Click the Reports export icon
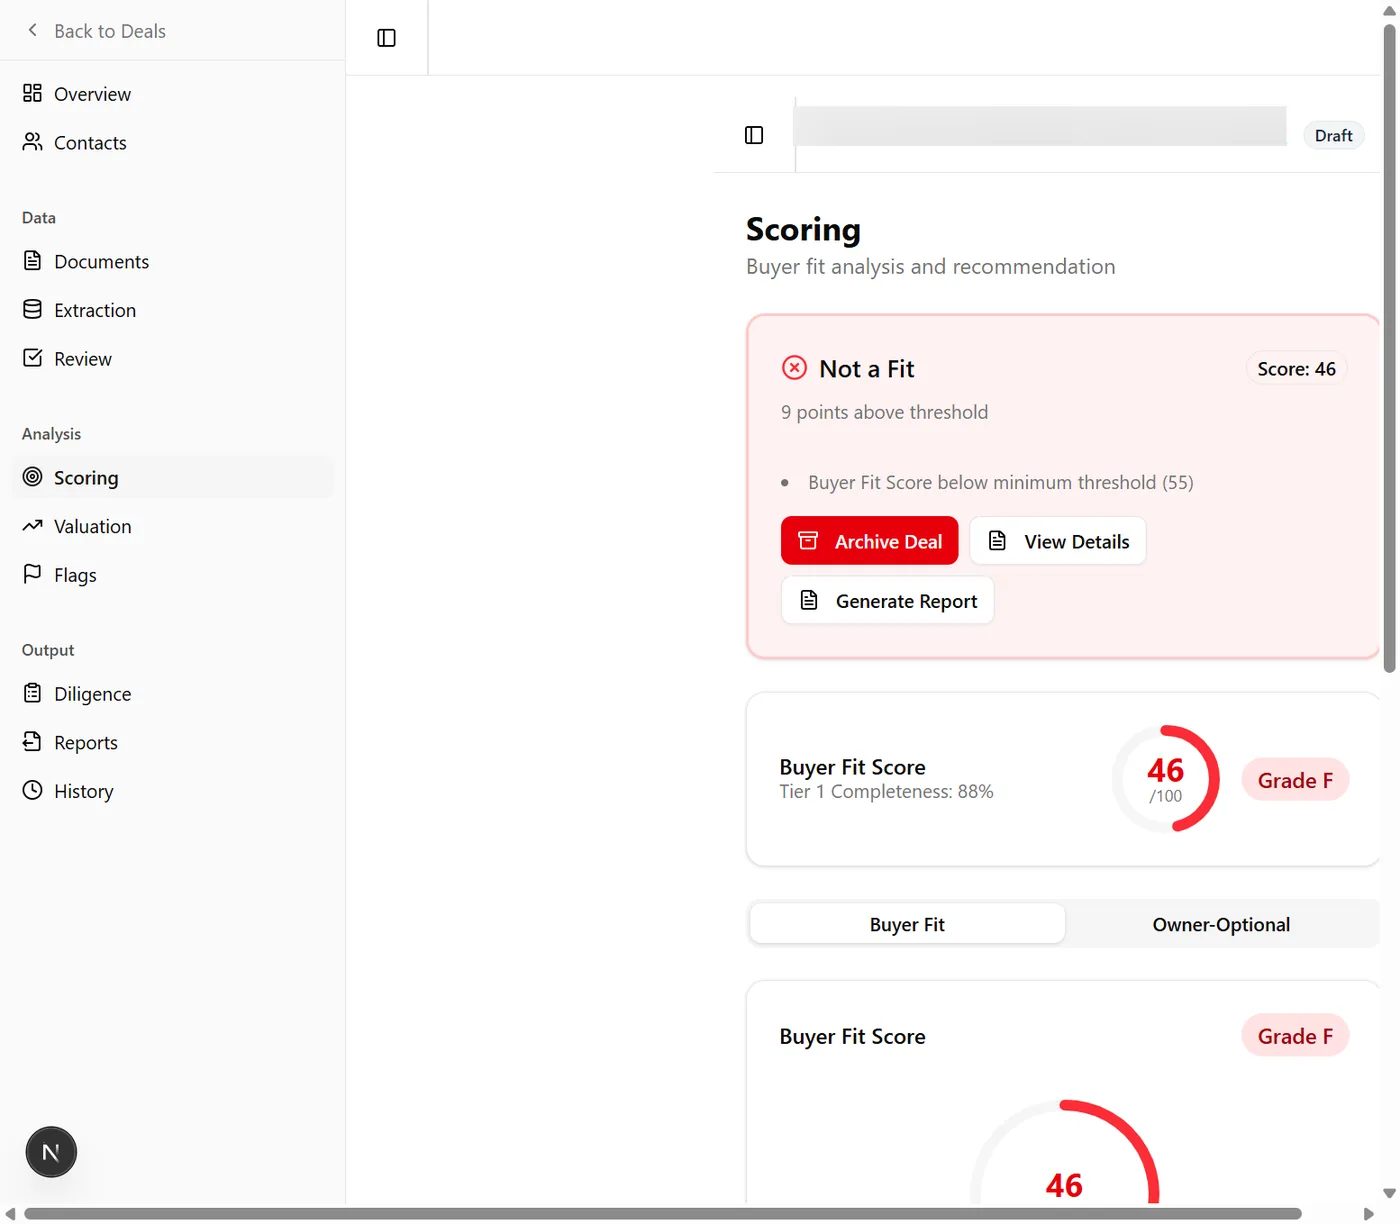Viewport: 1400px width, 1224px height. point(32,741)
